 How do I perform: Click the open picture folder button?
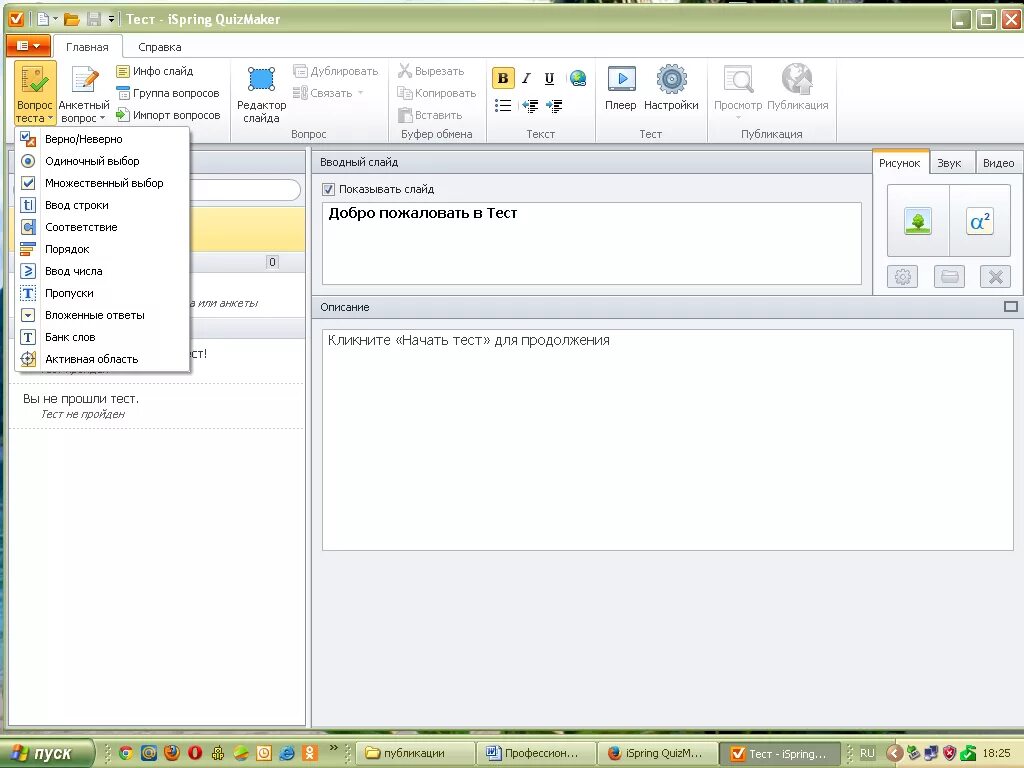[x=949, y=277]
